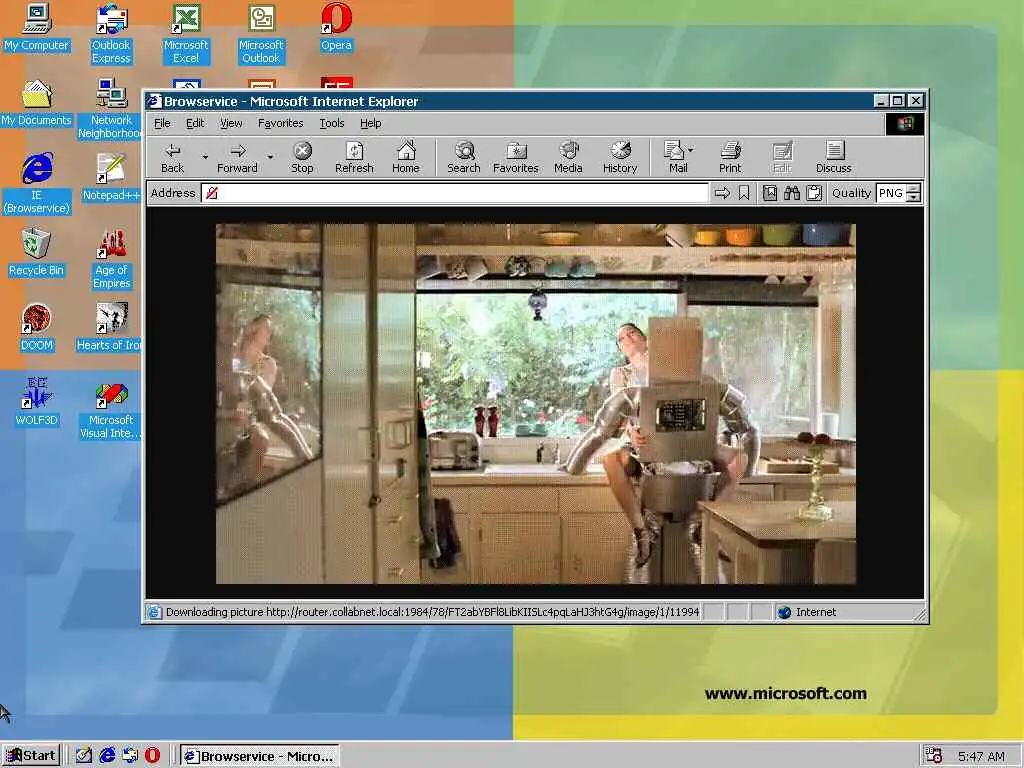Click the bookmarks book icon
The image size is (1024, 768).
click(x=770, y=193)
